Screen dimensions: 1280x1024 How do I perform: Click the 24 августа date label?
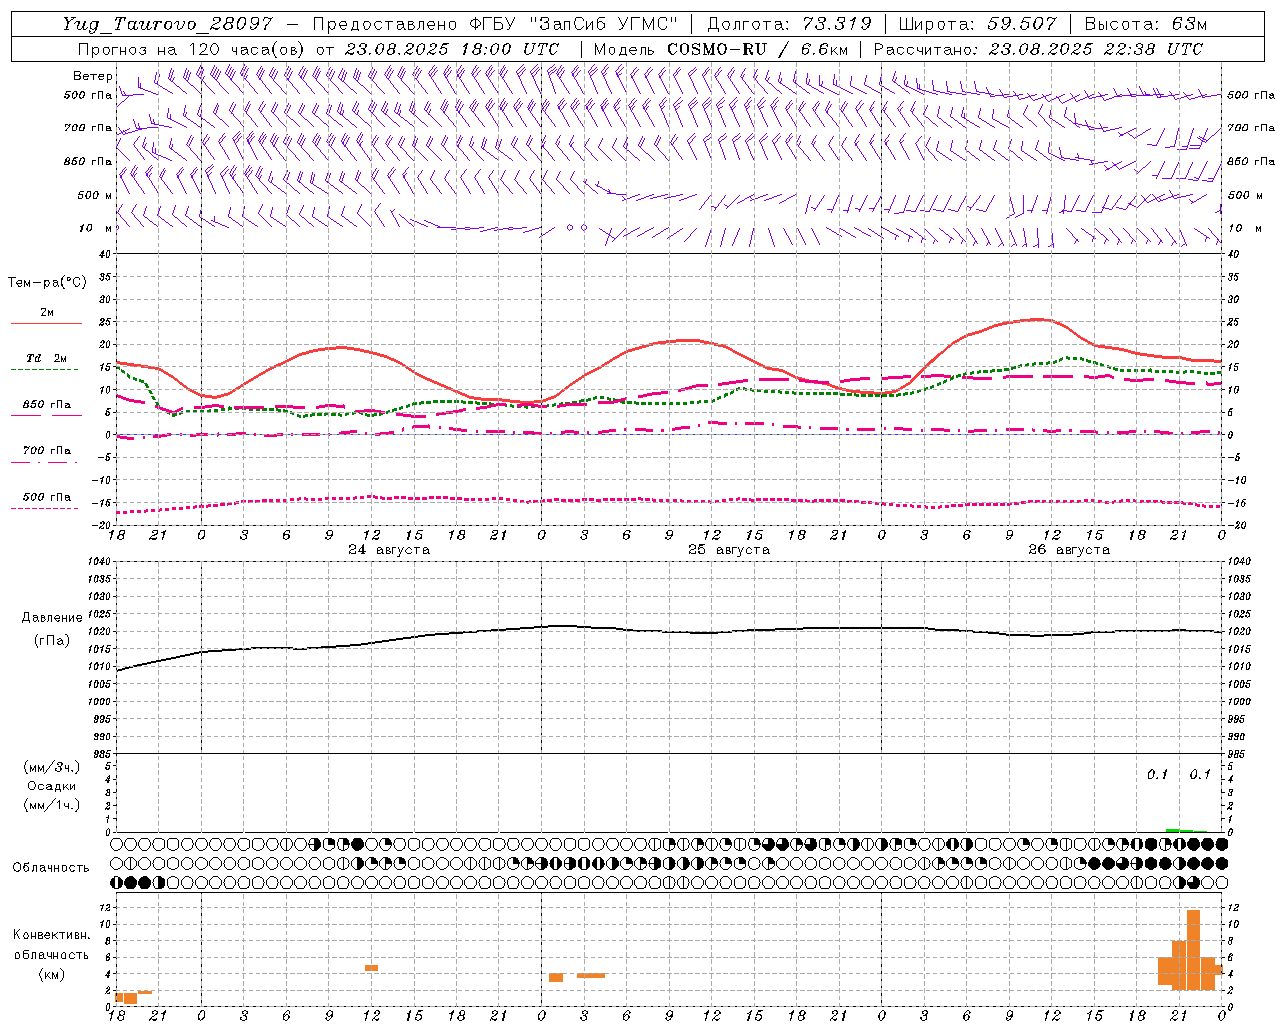point(389,550)
